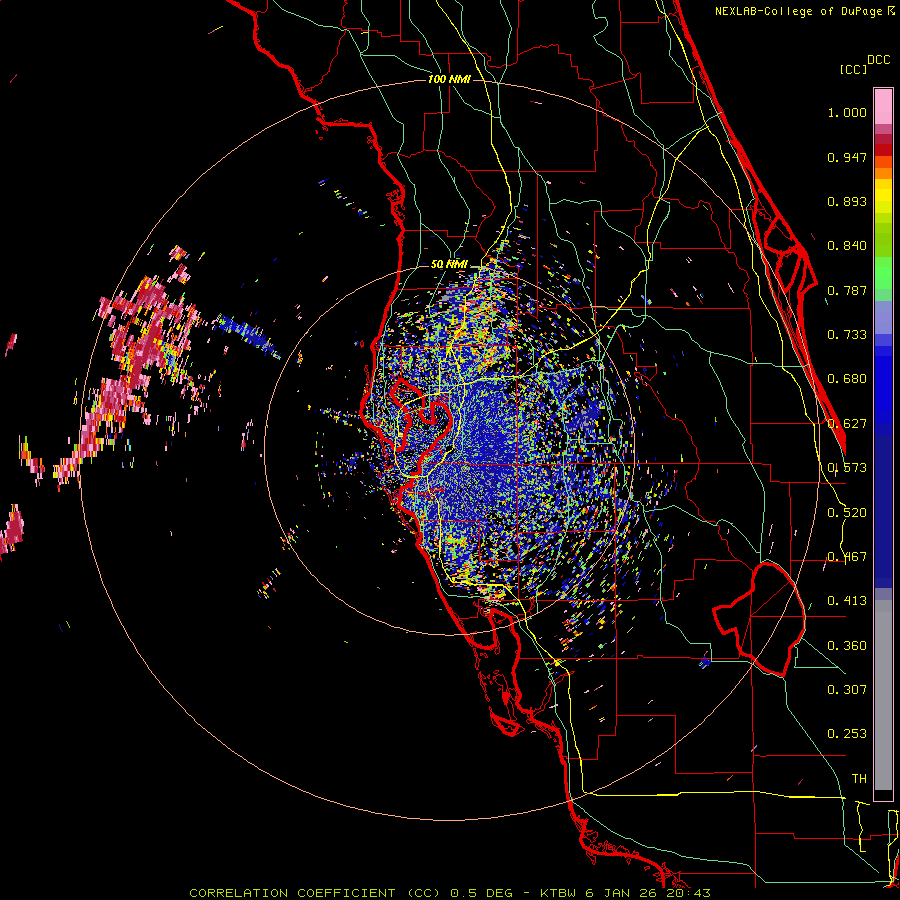The height and width of the screenshot is (900, 900).
Task: Click the 1.000 color scale value
Action: click(847, 112)
